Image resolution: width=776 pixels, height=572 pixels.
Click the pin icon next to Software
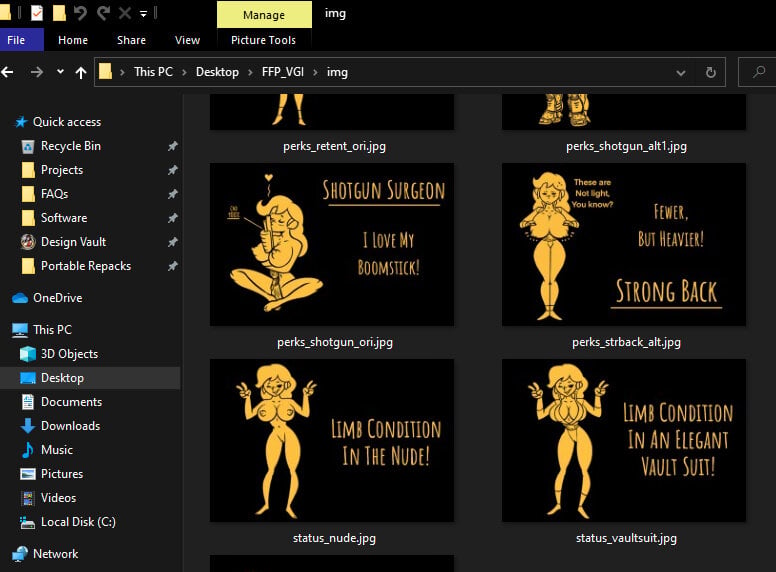click(172, 218)
